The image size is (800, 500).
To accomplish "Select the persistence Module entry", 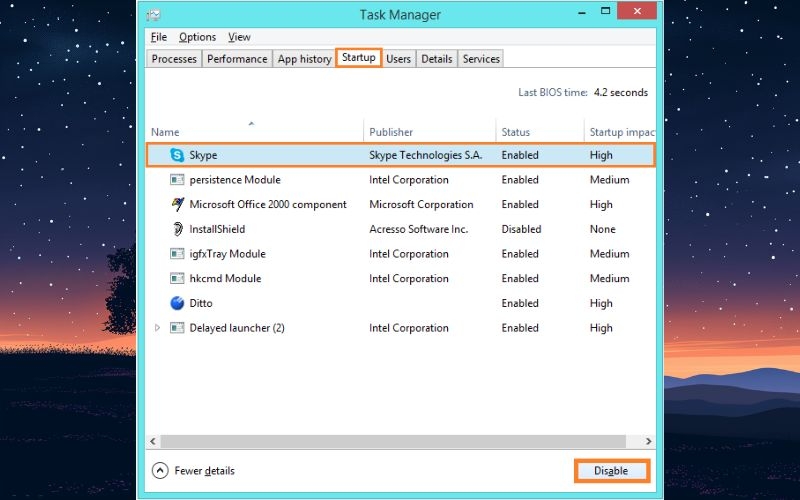I will pos(235,180).
